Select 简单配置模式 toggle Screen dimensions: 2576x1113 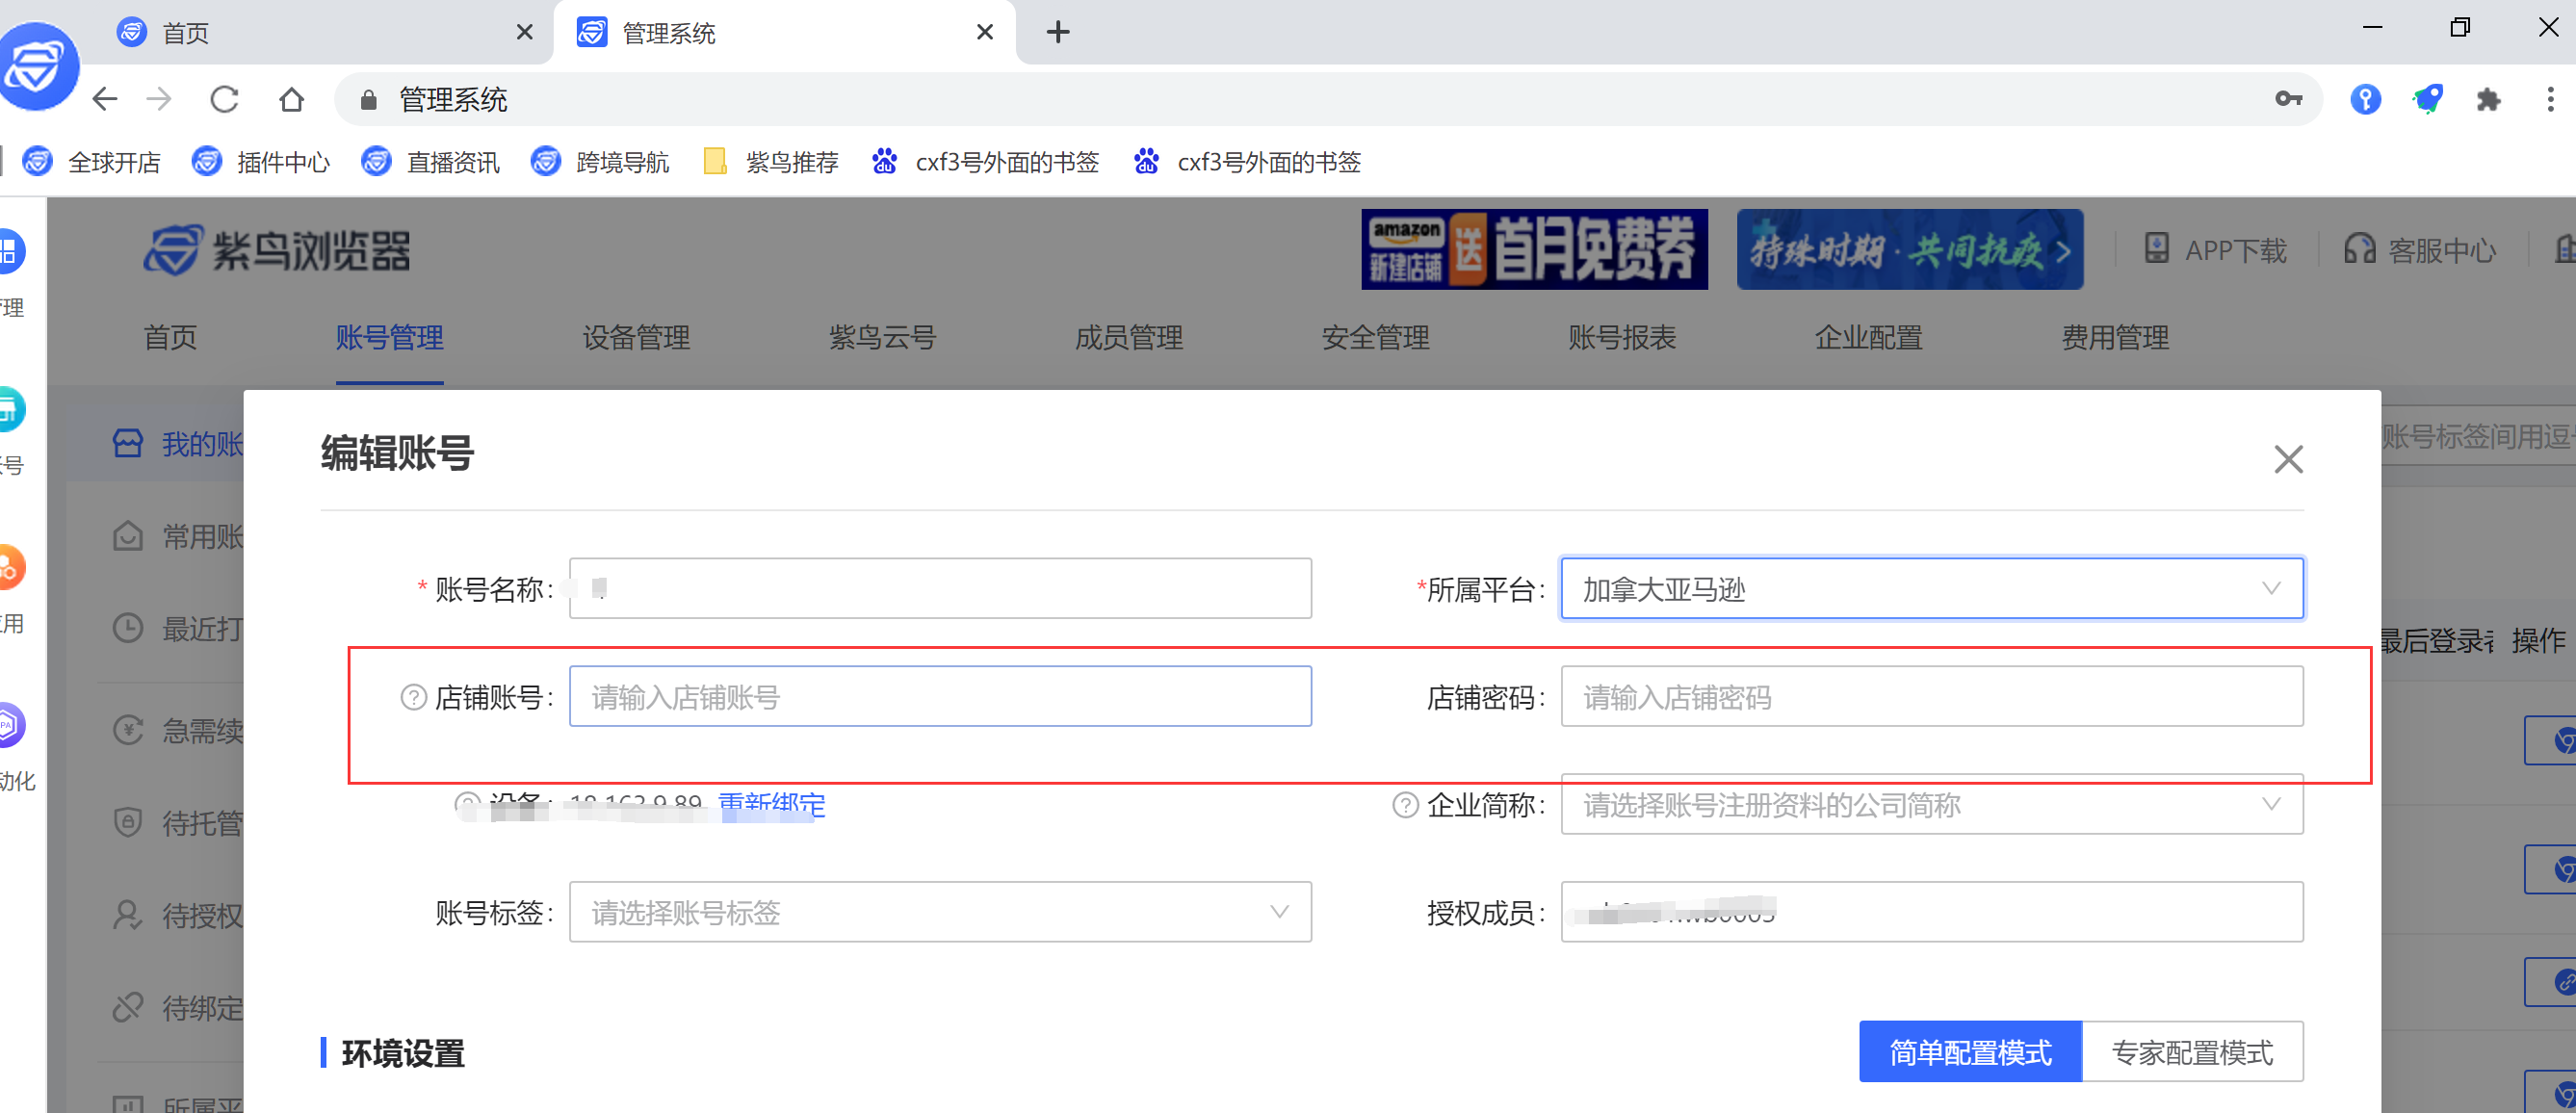[x=1970, y=1052]
